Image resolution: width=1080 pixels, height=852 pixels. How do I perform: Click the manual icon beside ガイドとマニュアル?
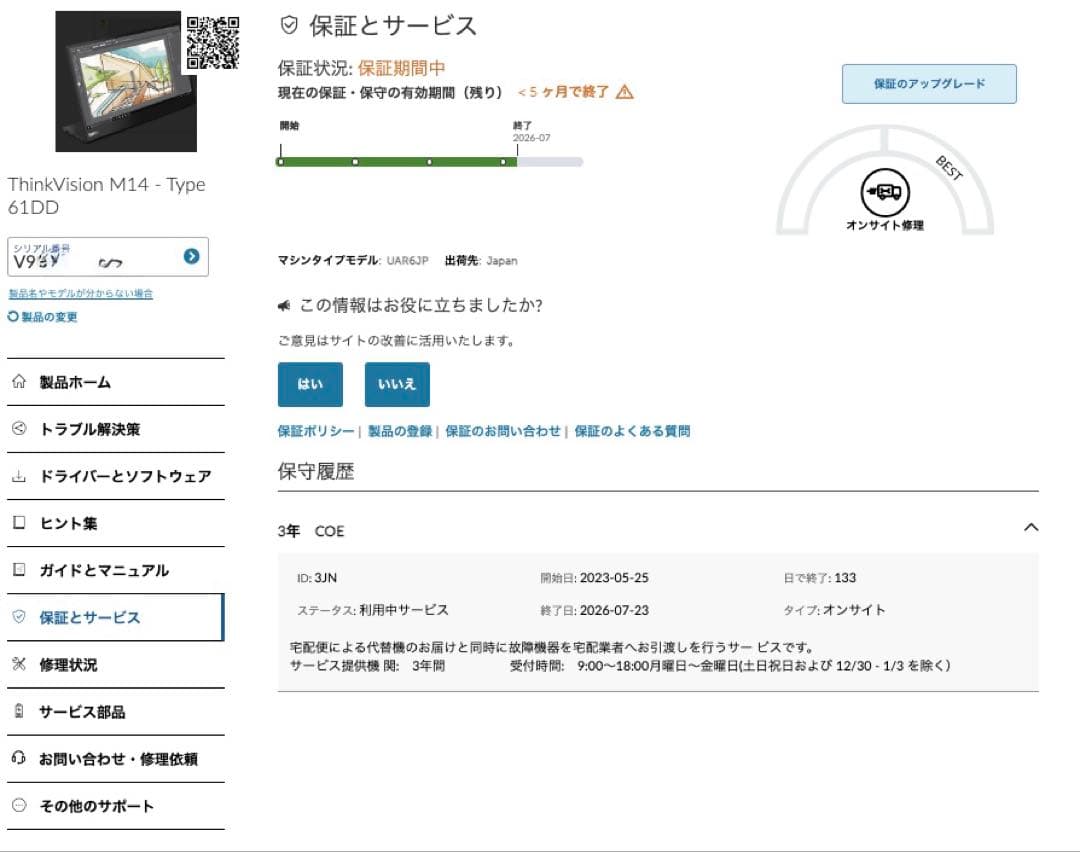pyautogui.click(x=19, y=570)
